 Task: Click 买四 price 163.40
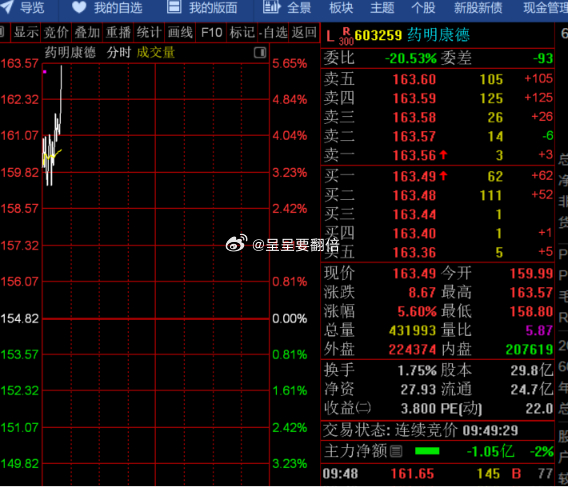[414, 234]
